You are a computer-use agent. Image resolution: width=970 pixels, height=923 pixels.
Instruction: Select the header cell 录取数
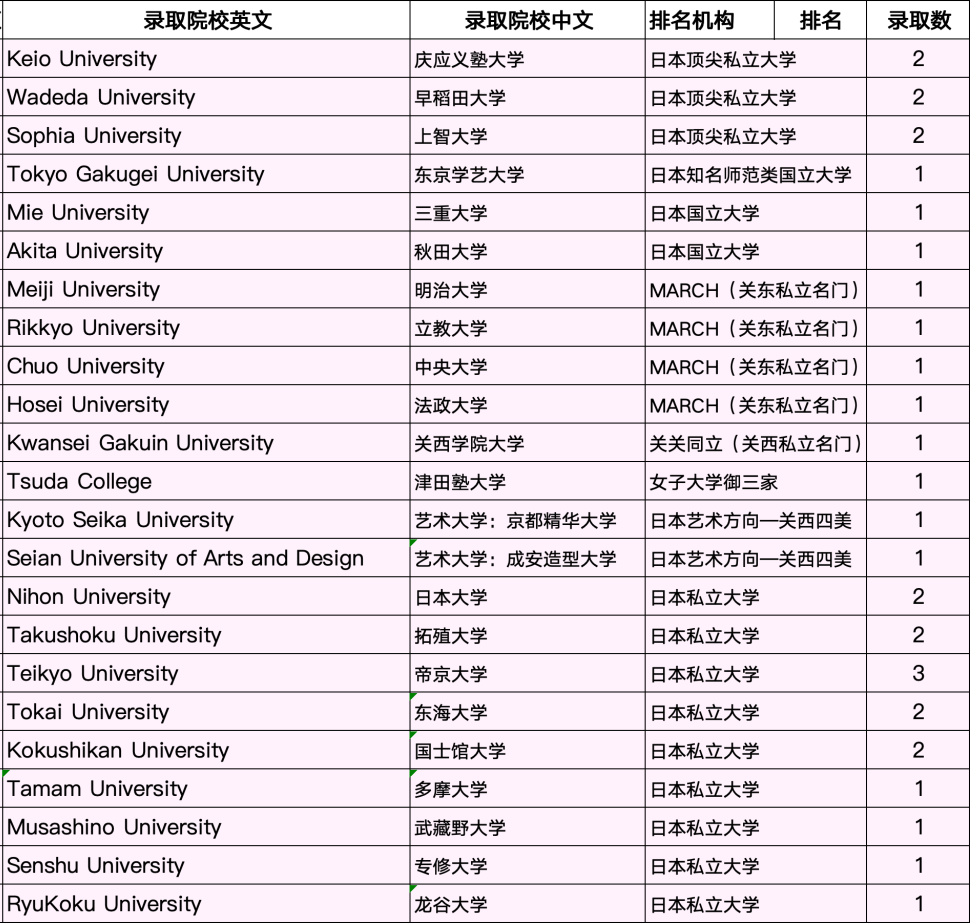(x=919, y=20)
